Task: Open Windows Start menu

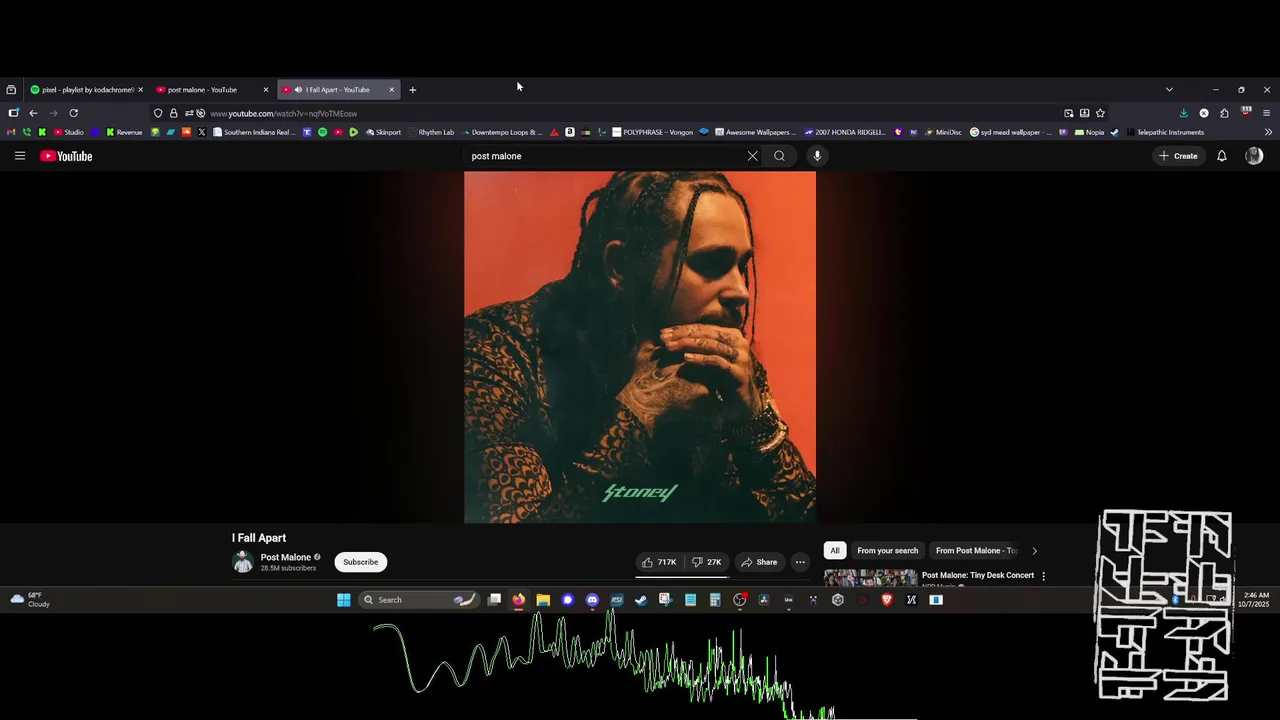Action: (x=344, y=600)
